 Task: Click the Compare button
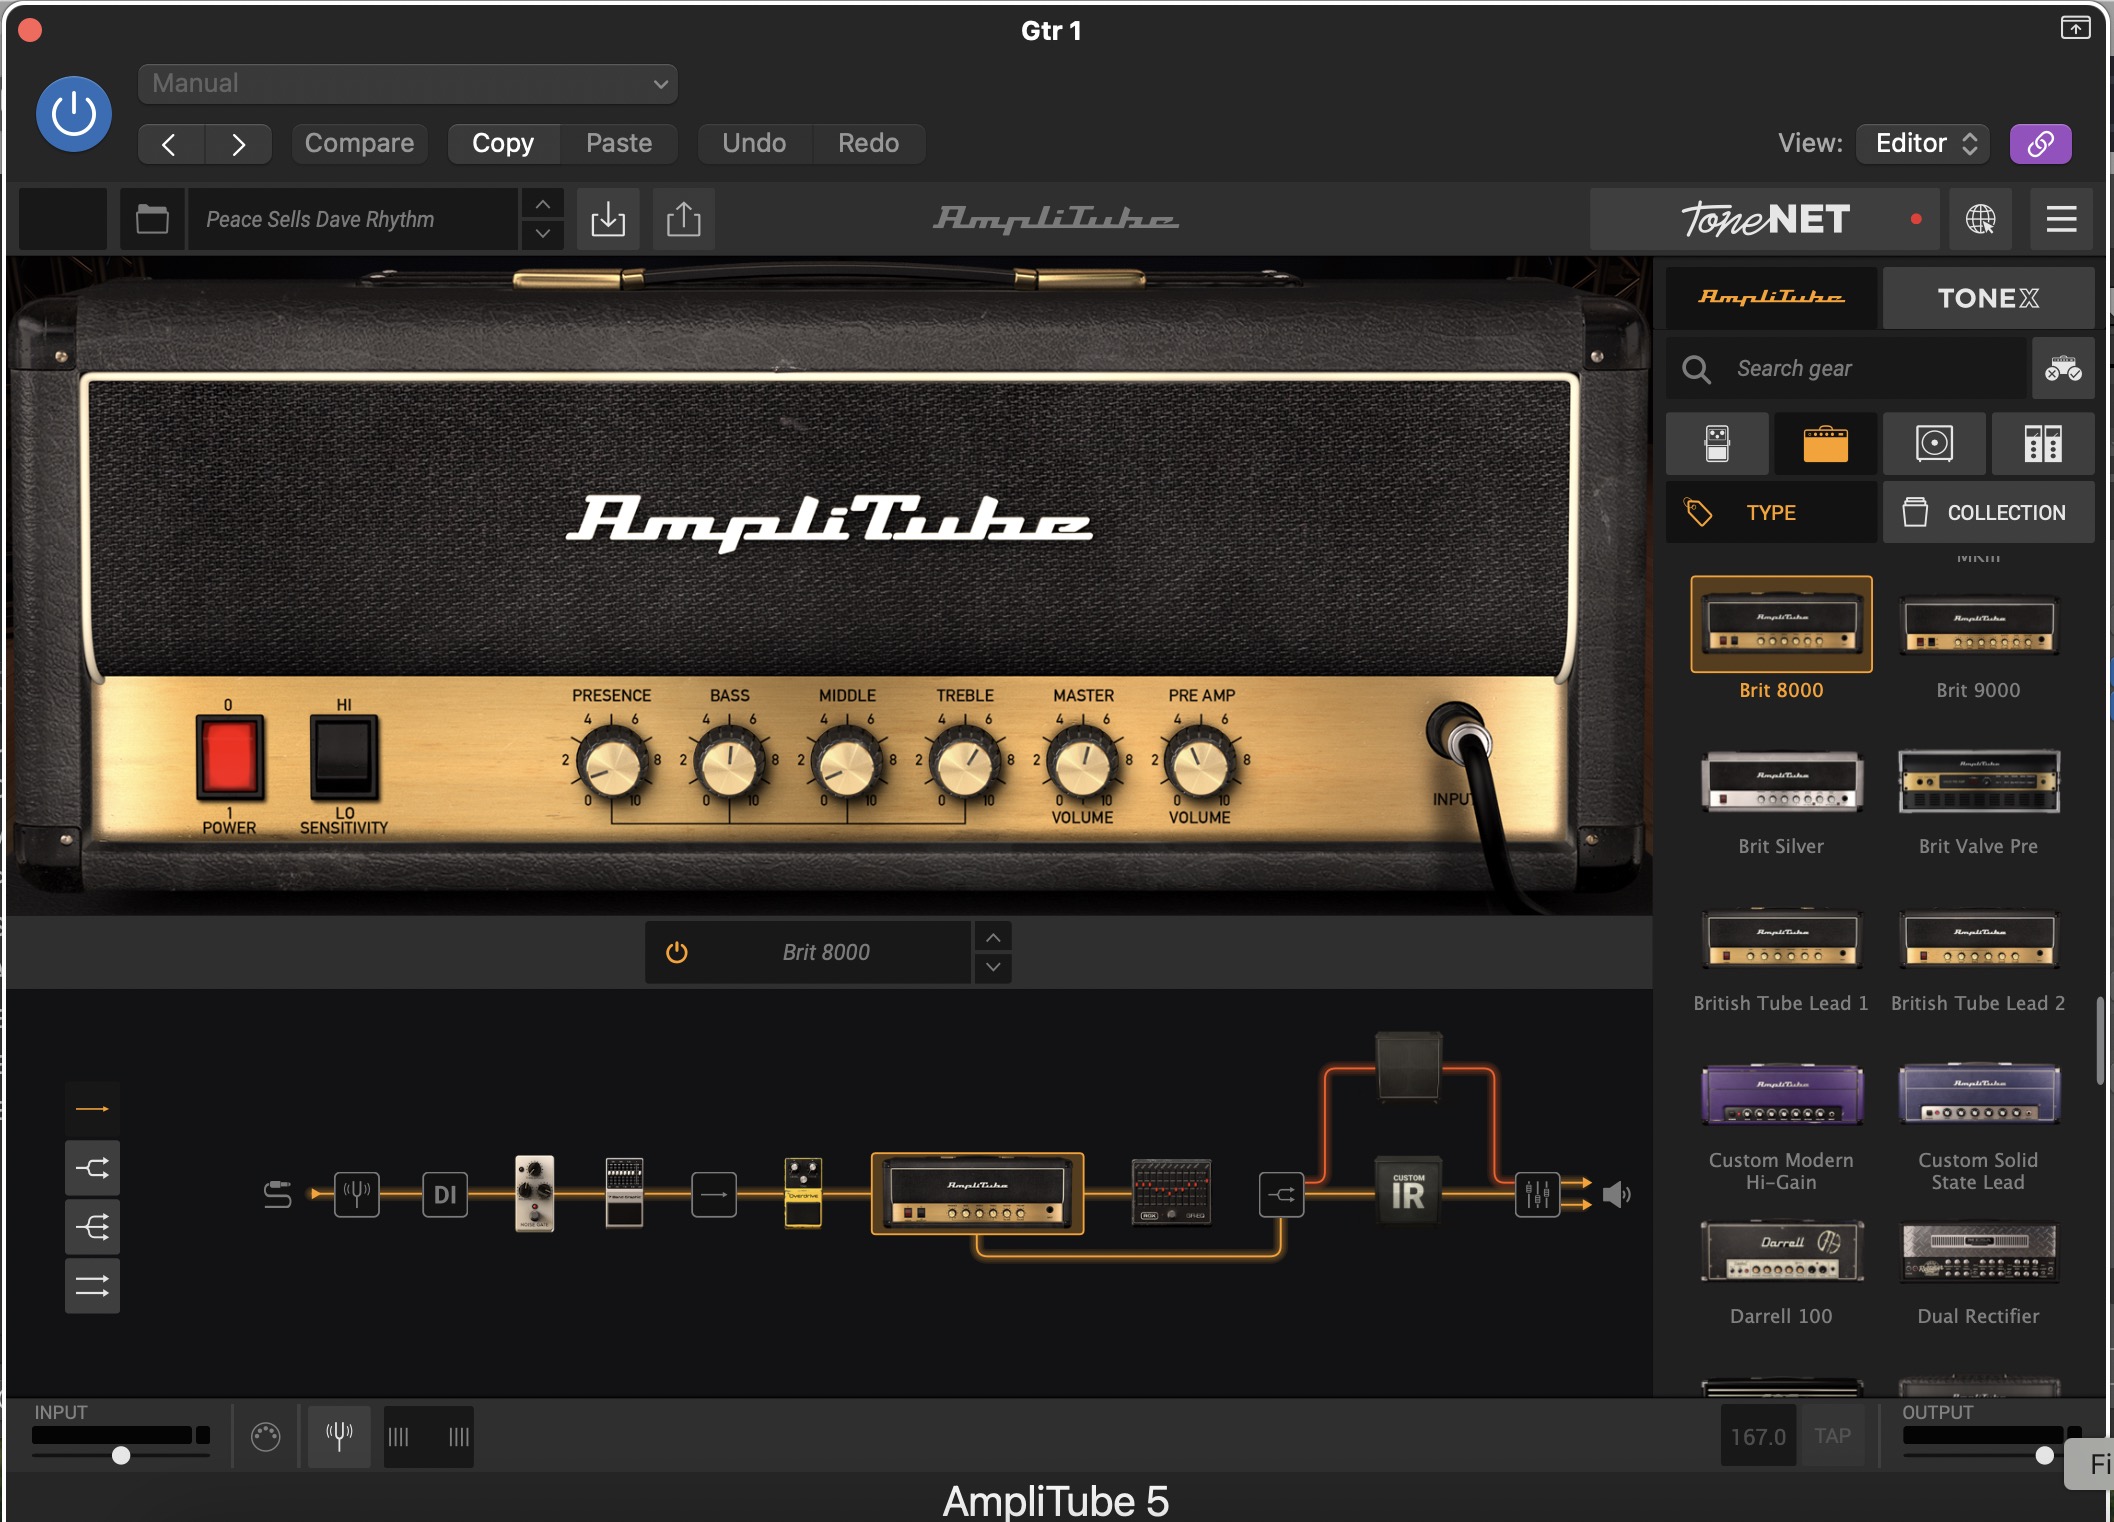click(359, 143)
